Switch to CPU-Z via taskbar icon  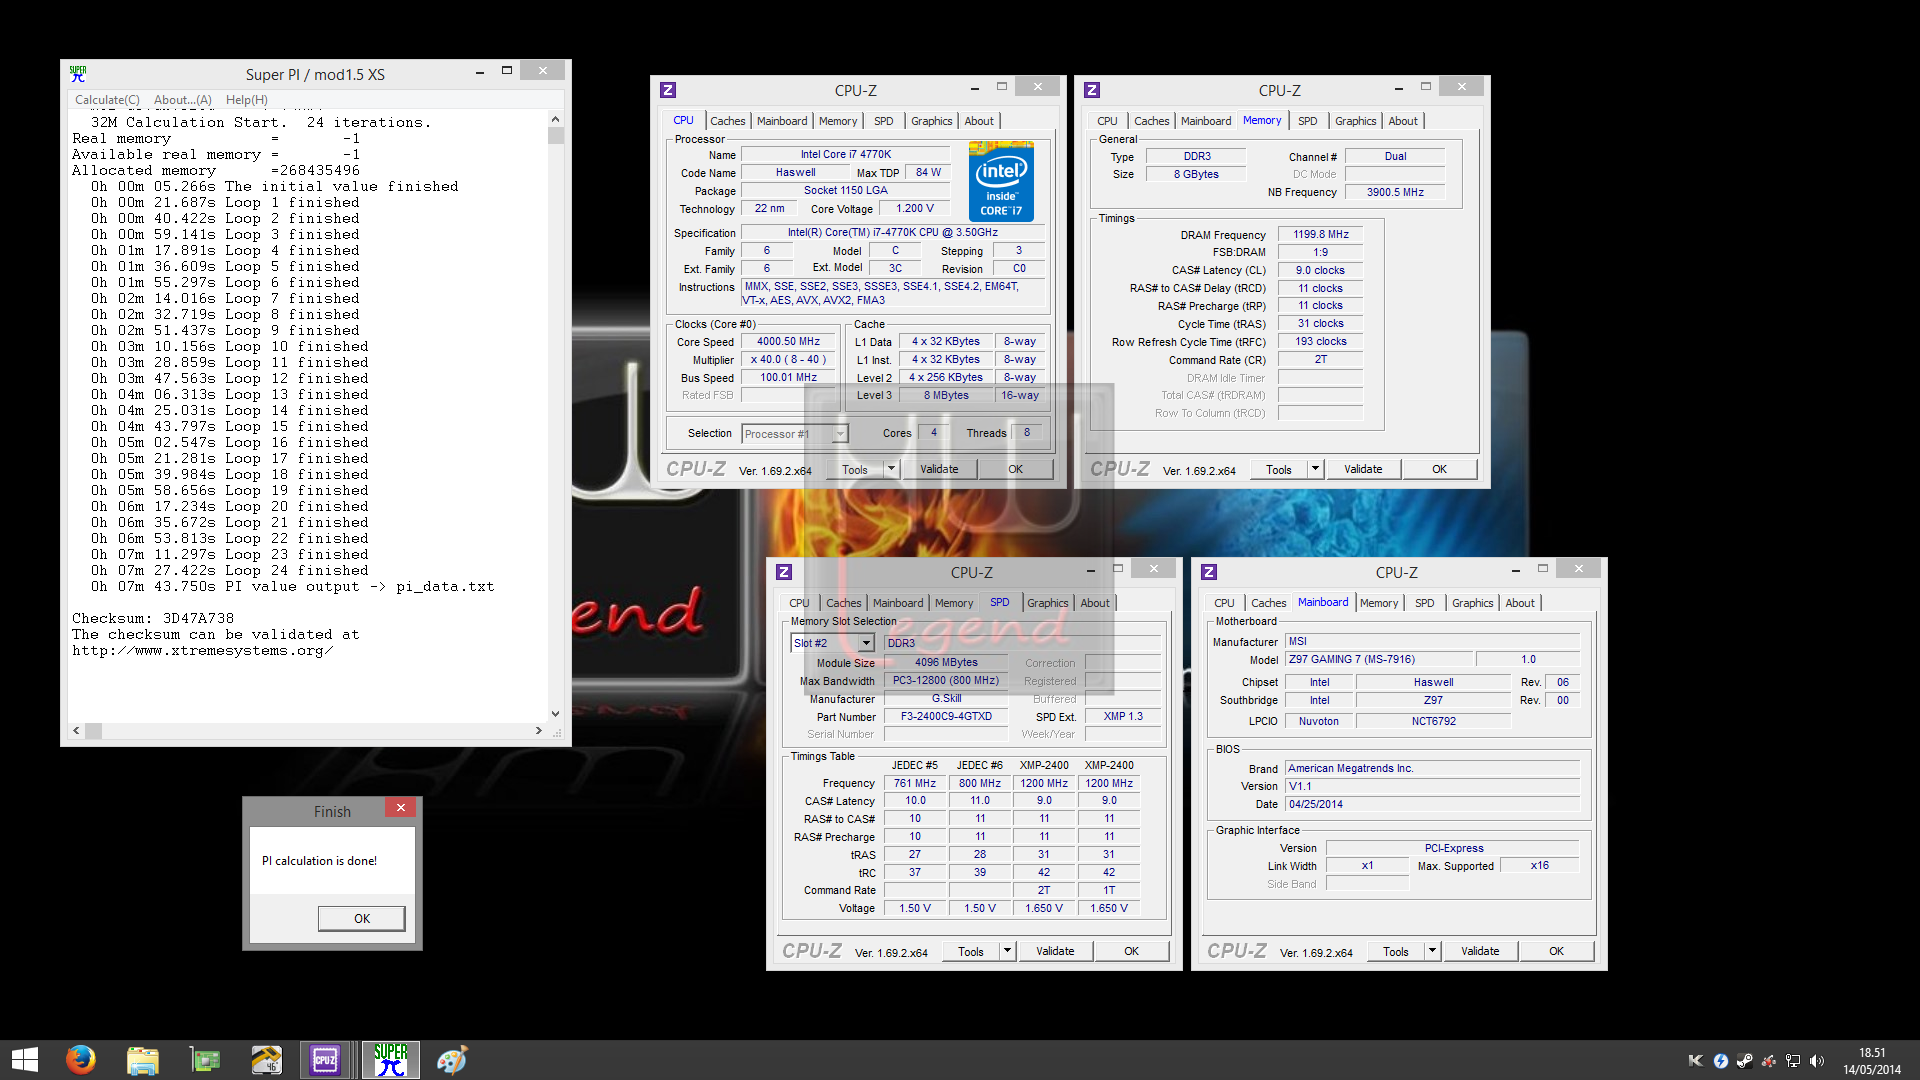[x=326, y=1060]
